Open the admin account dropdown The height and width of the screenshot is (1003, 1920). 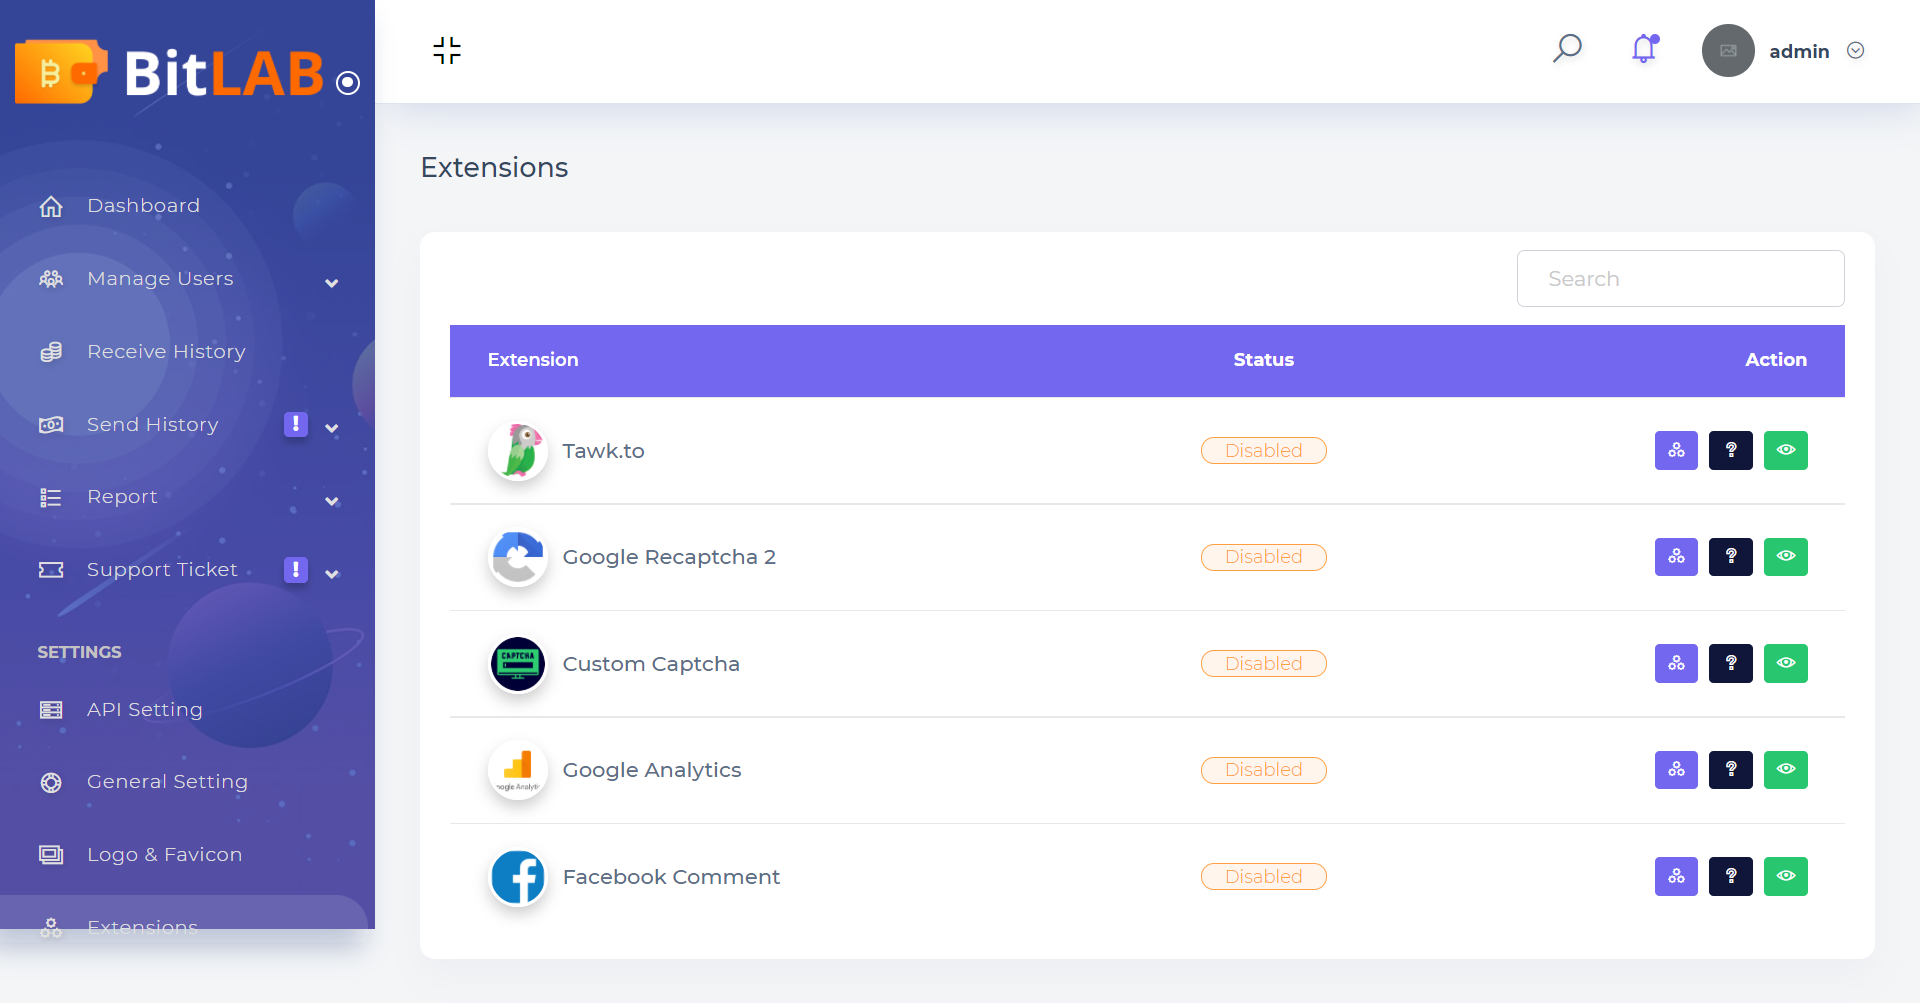click(x=1856, y=50)
